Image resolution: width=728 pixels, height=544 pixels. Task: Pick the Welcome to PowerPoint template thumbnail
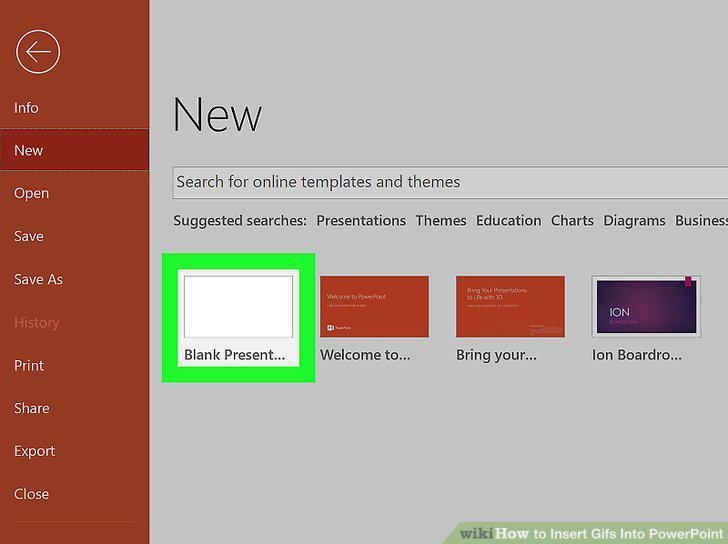(374, 306)
